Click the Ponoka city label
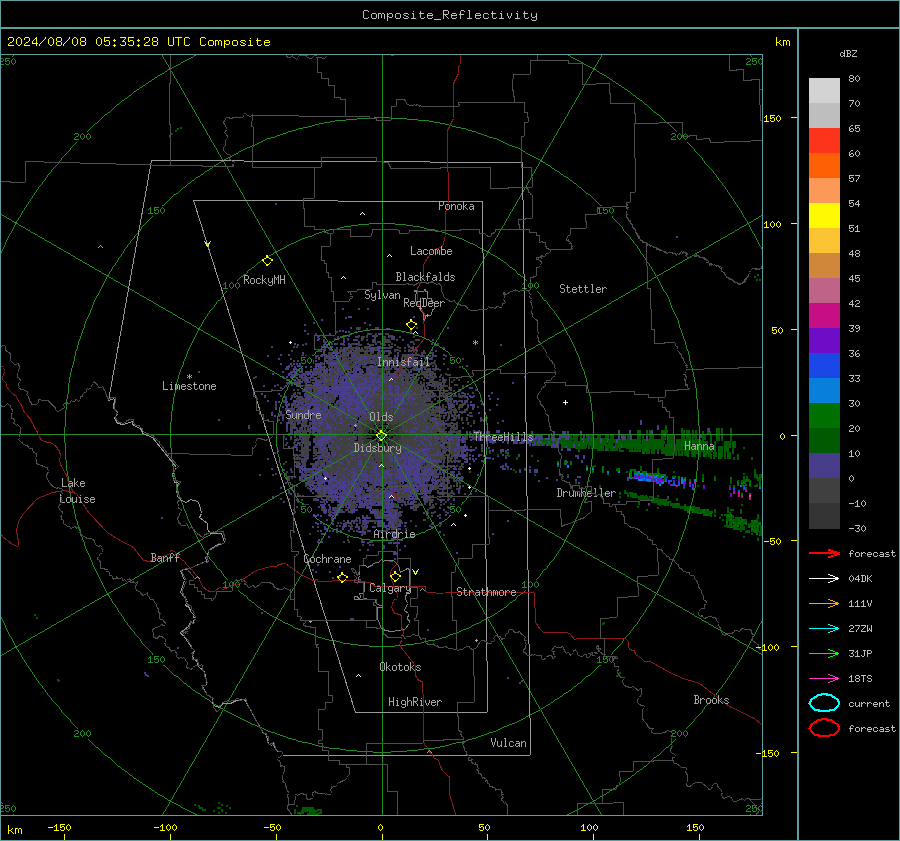Screen dimensions: 900x841 (x=456, y=206)
